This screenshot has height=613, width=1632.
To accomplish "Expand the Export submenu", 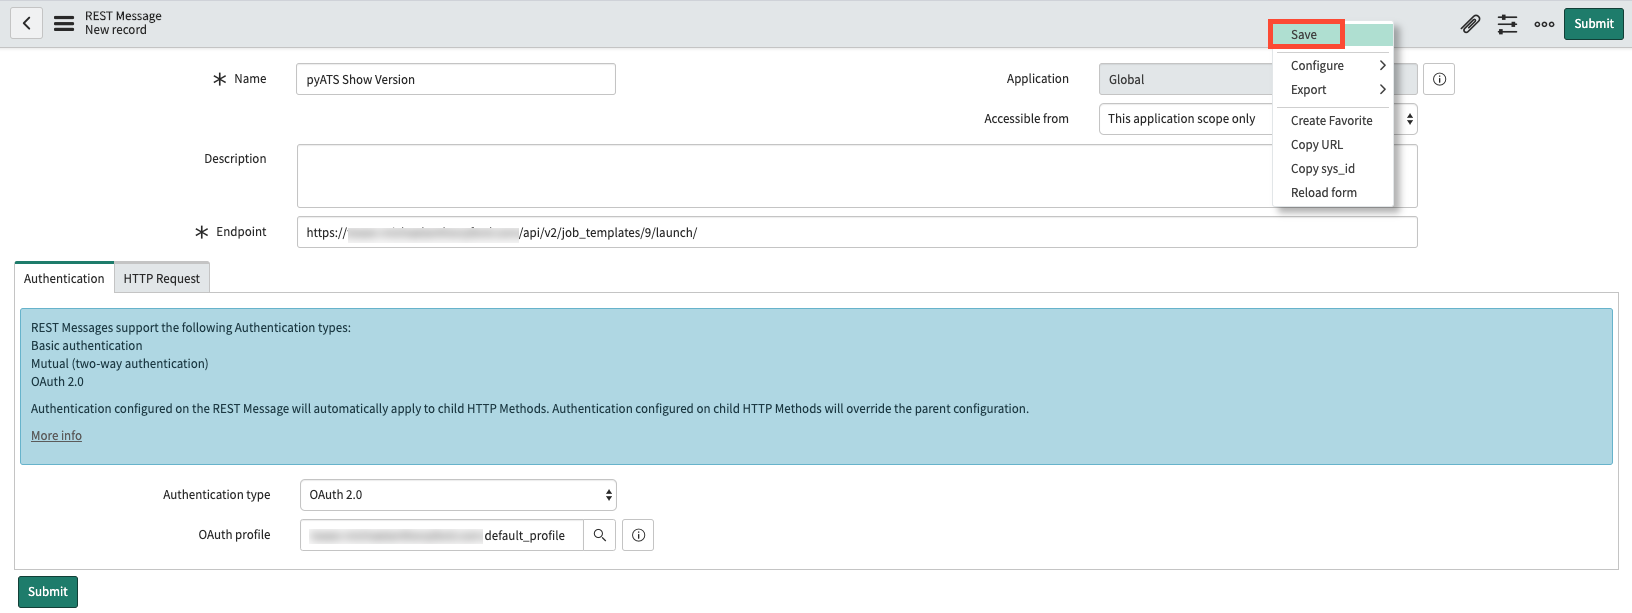I will click(x=1336, y=90).
